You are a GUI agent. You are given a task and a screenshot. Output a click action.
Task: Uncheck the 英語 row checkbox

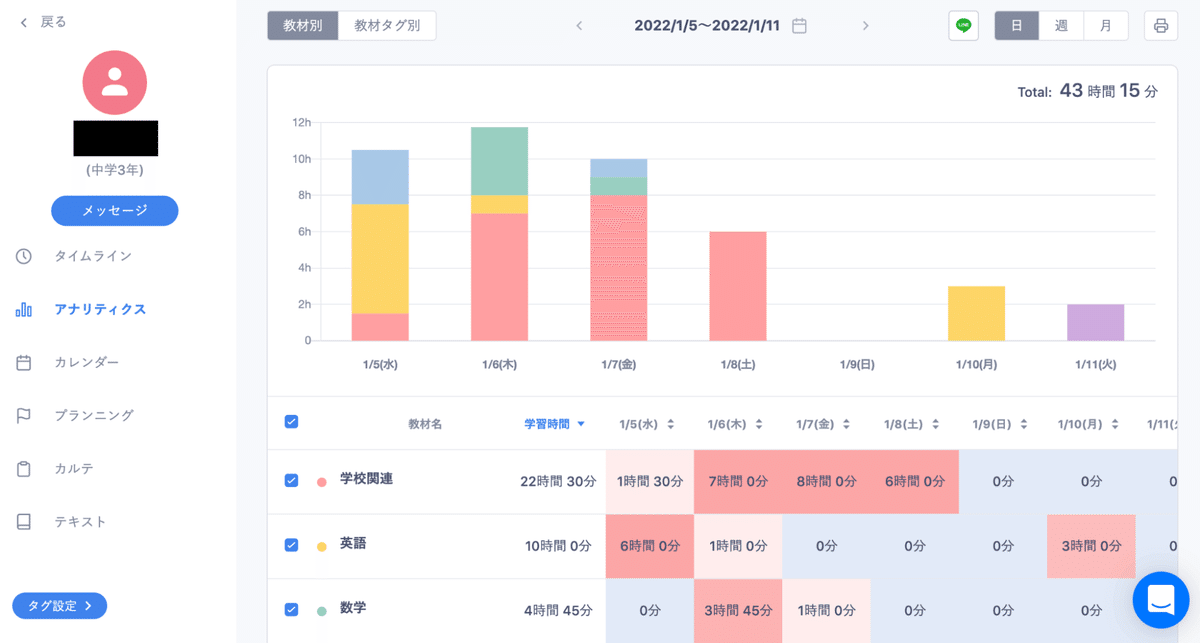(x=291, y=546)
